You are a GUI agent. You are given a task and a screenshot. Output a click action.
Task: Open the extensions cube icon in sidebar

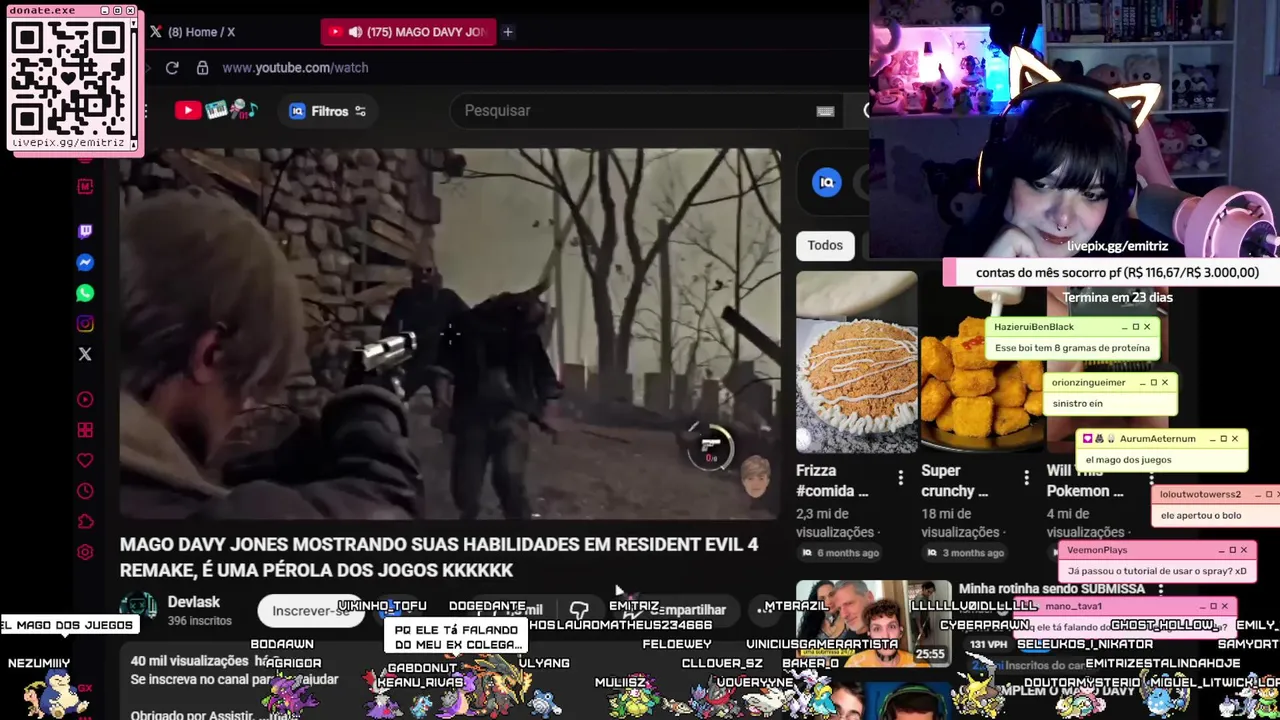tap(85, 522)
